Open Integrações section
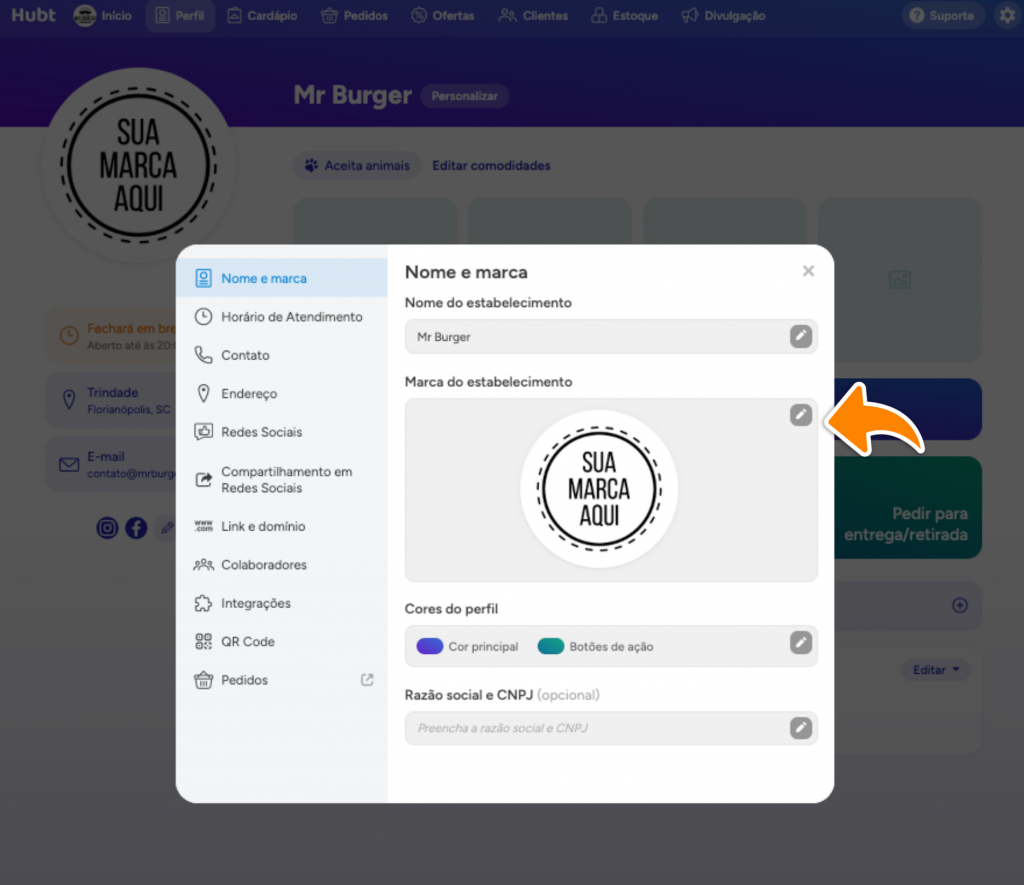Viewport: 1024px width, 885px height. pyautogui.click(x=281, y=603)
